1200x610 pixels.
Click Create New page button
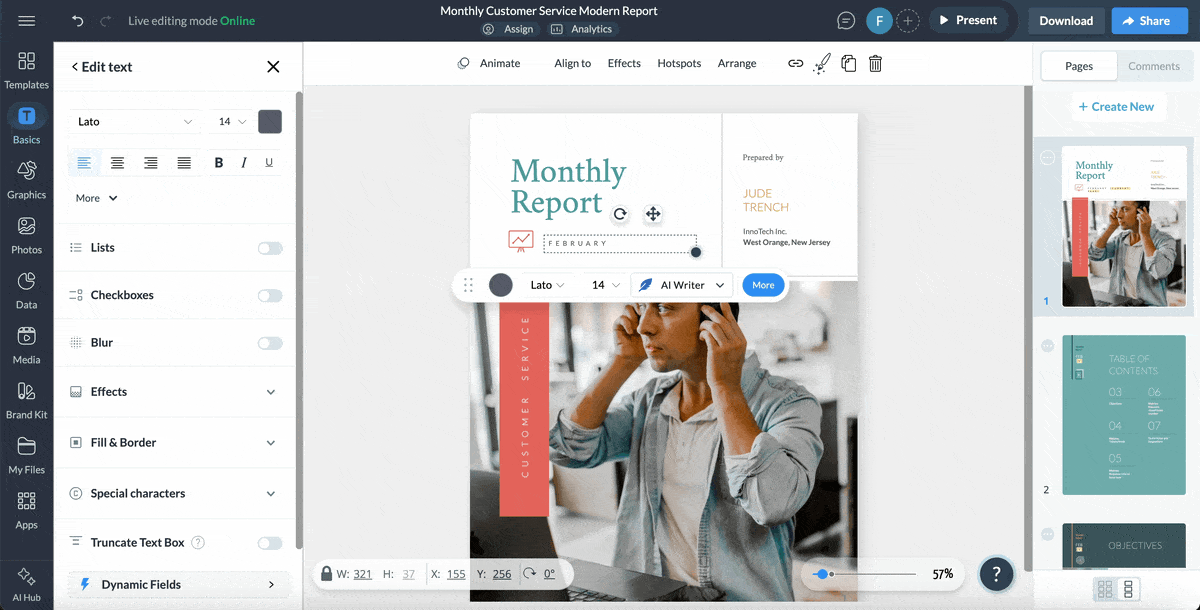click(1118, 105)
